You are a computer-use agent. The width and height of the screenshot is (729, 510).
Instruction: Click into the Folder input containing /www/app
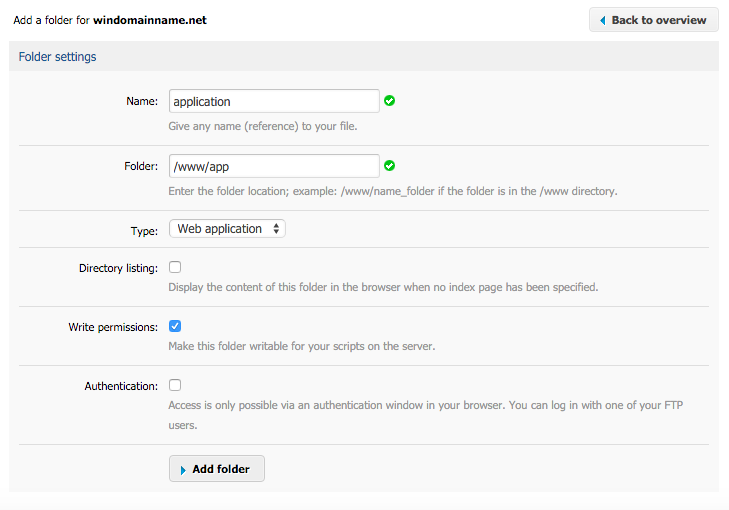pos(274,166)
